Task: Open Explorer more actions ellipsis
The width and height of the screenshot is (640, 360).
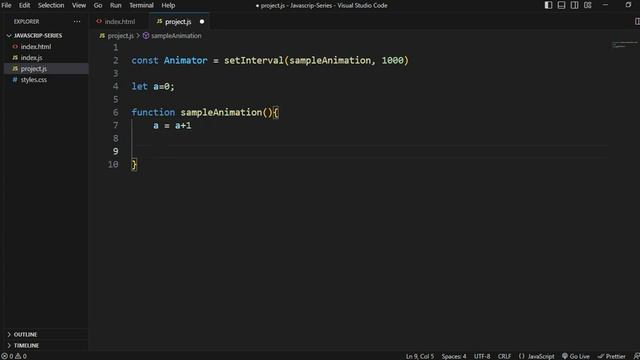Action: [x=77, y=22]
